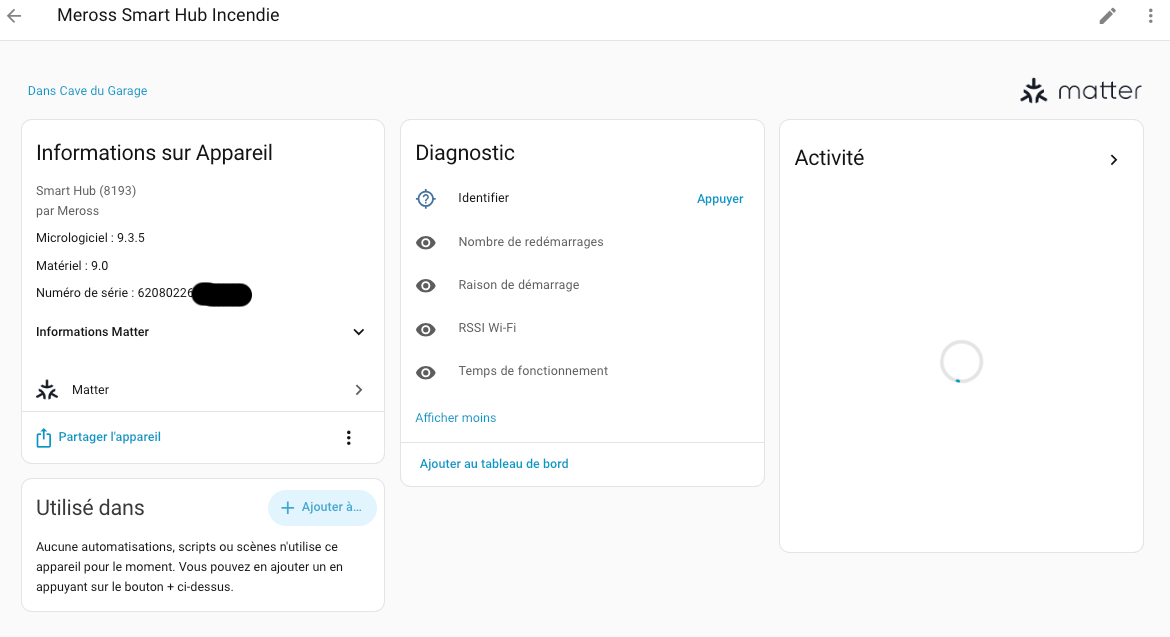Expand Informations Matter section chevron
The width and height of the screenshot is (1170, 637).
click(x=359, y=332)
